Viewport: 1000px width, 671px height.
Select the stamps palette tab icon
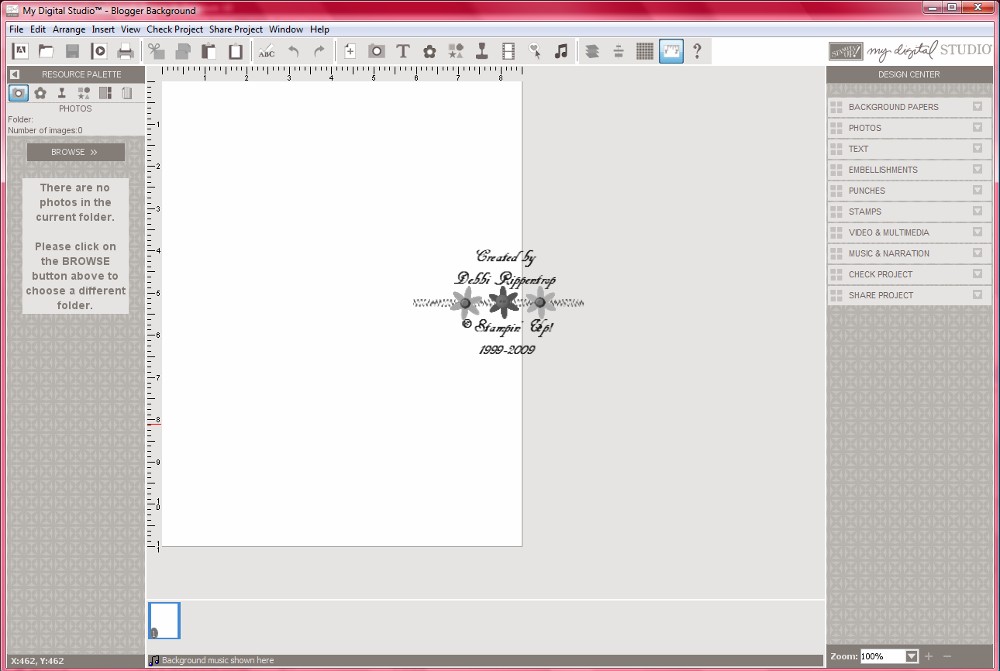[x=62, y=93]
